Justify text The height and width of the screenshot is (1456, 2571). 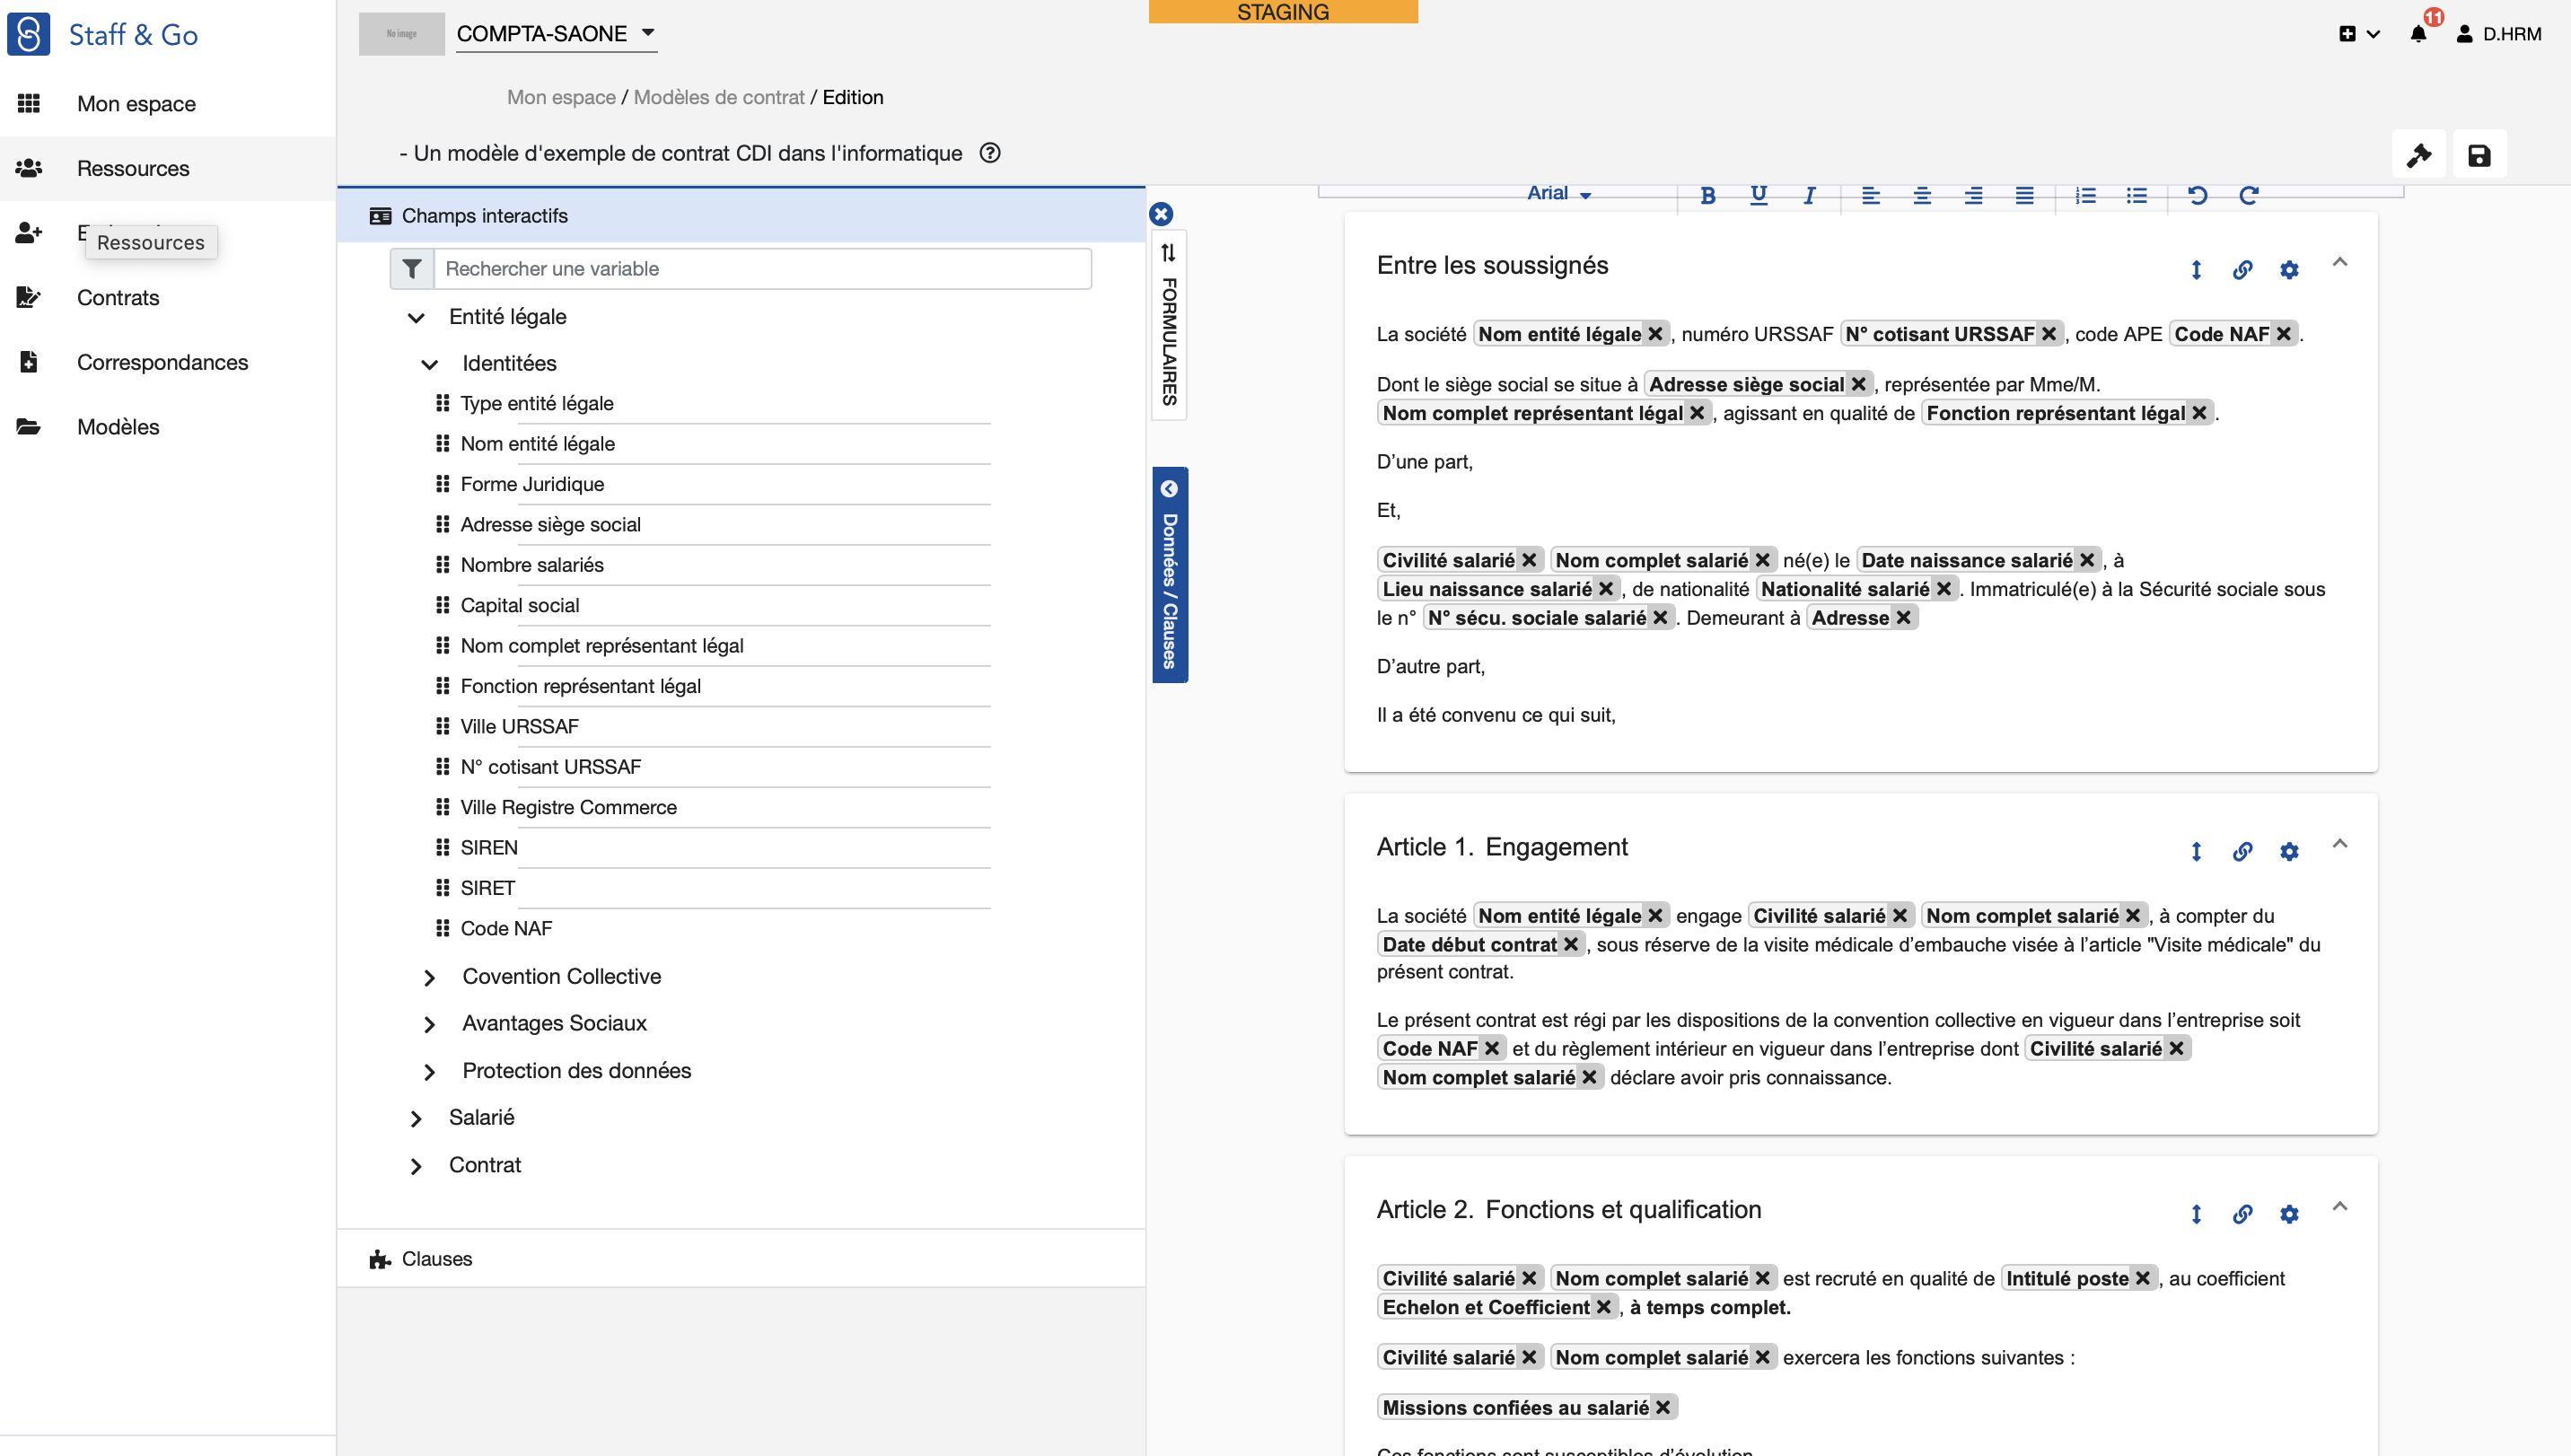(2024, 195)
